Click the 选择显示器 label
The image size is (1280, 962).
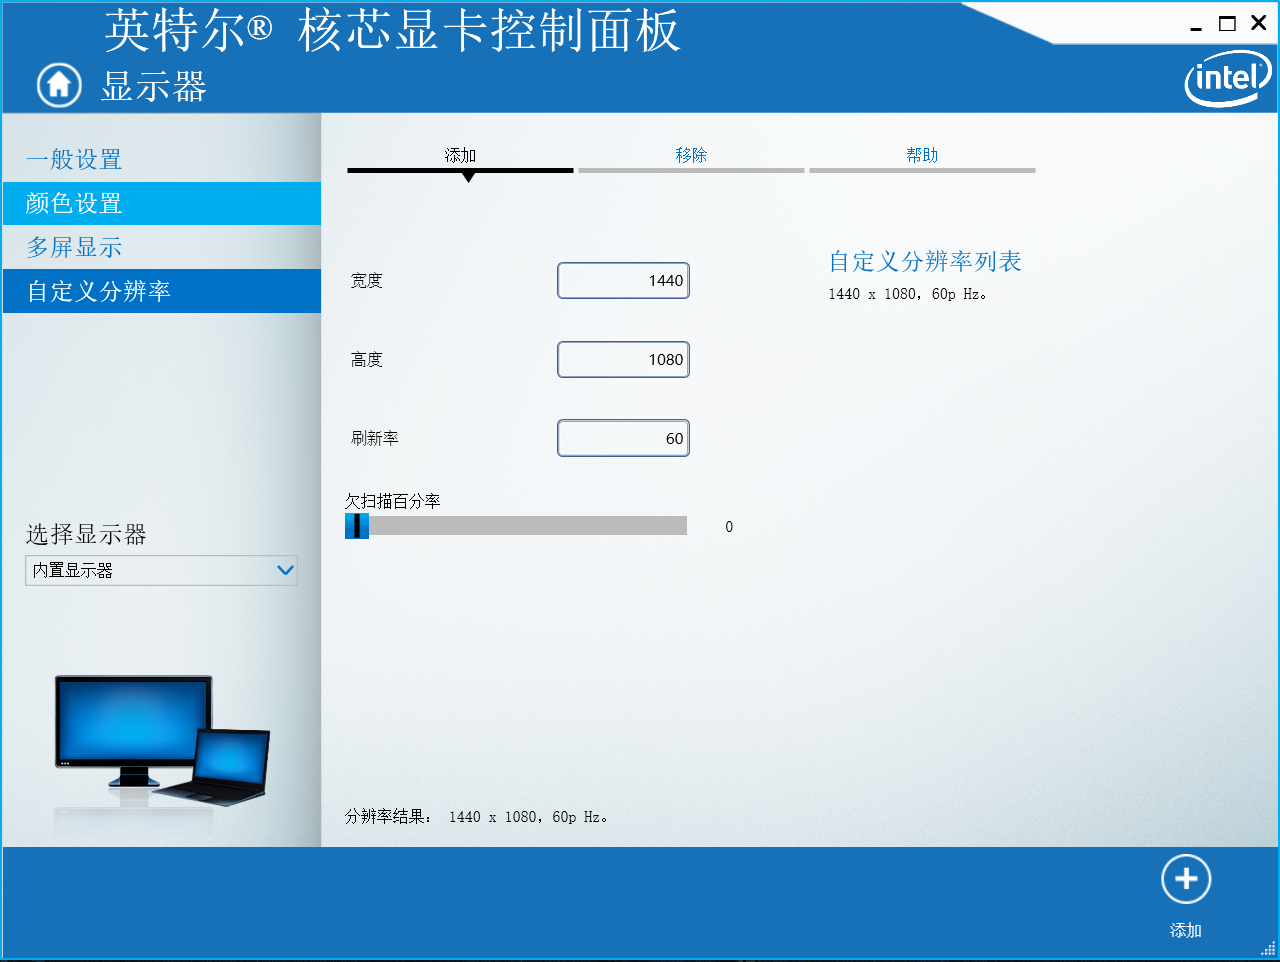click(86, 534)
